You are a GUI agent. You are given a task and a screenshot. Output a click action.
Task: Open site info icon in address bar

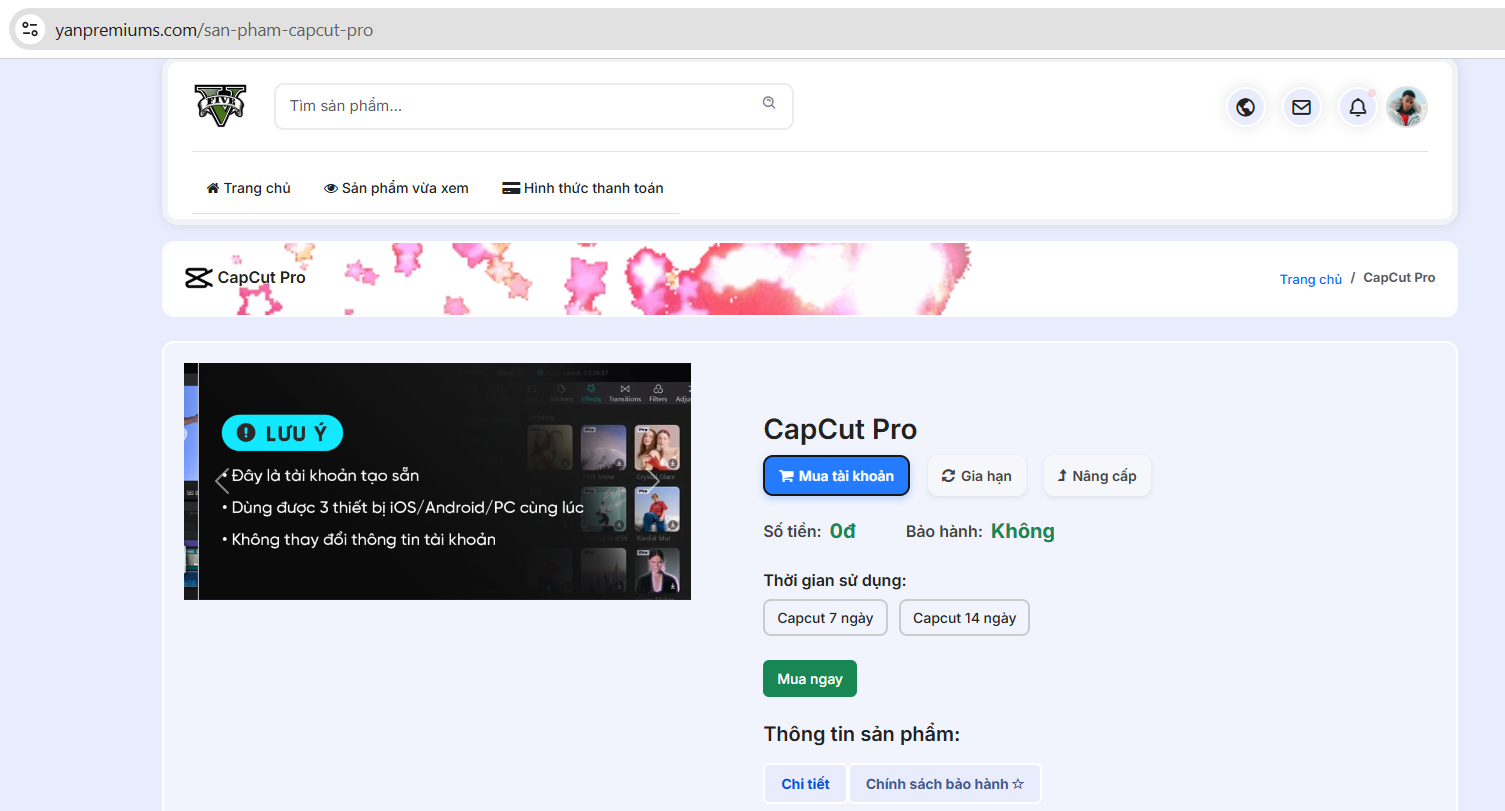point(30,29)
